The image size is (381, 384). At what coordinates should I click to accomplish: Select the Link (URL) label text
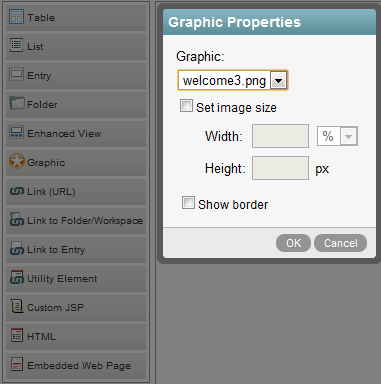pyautogui.click(x=51, y=192)
